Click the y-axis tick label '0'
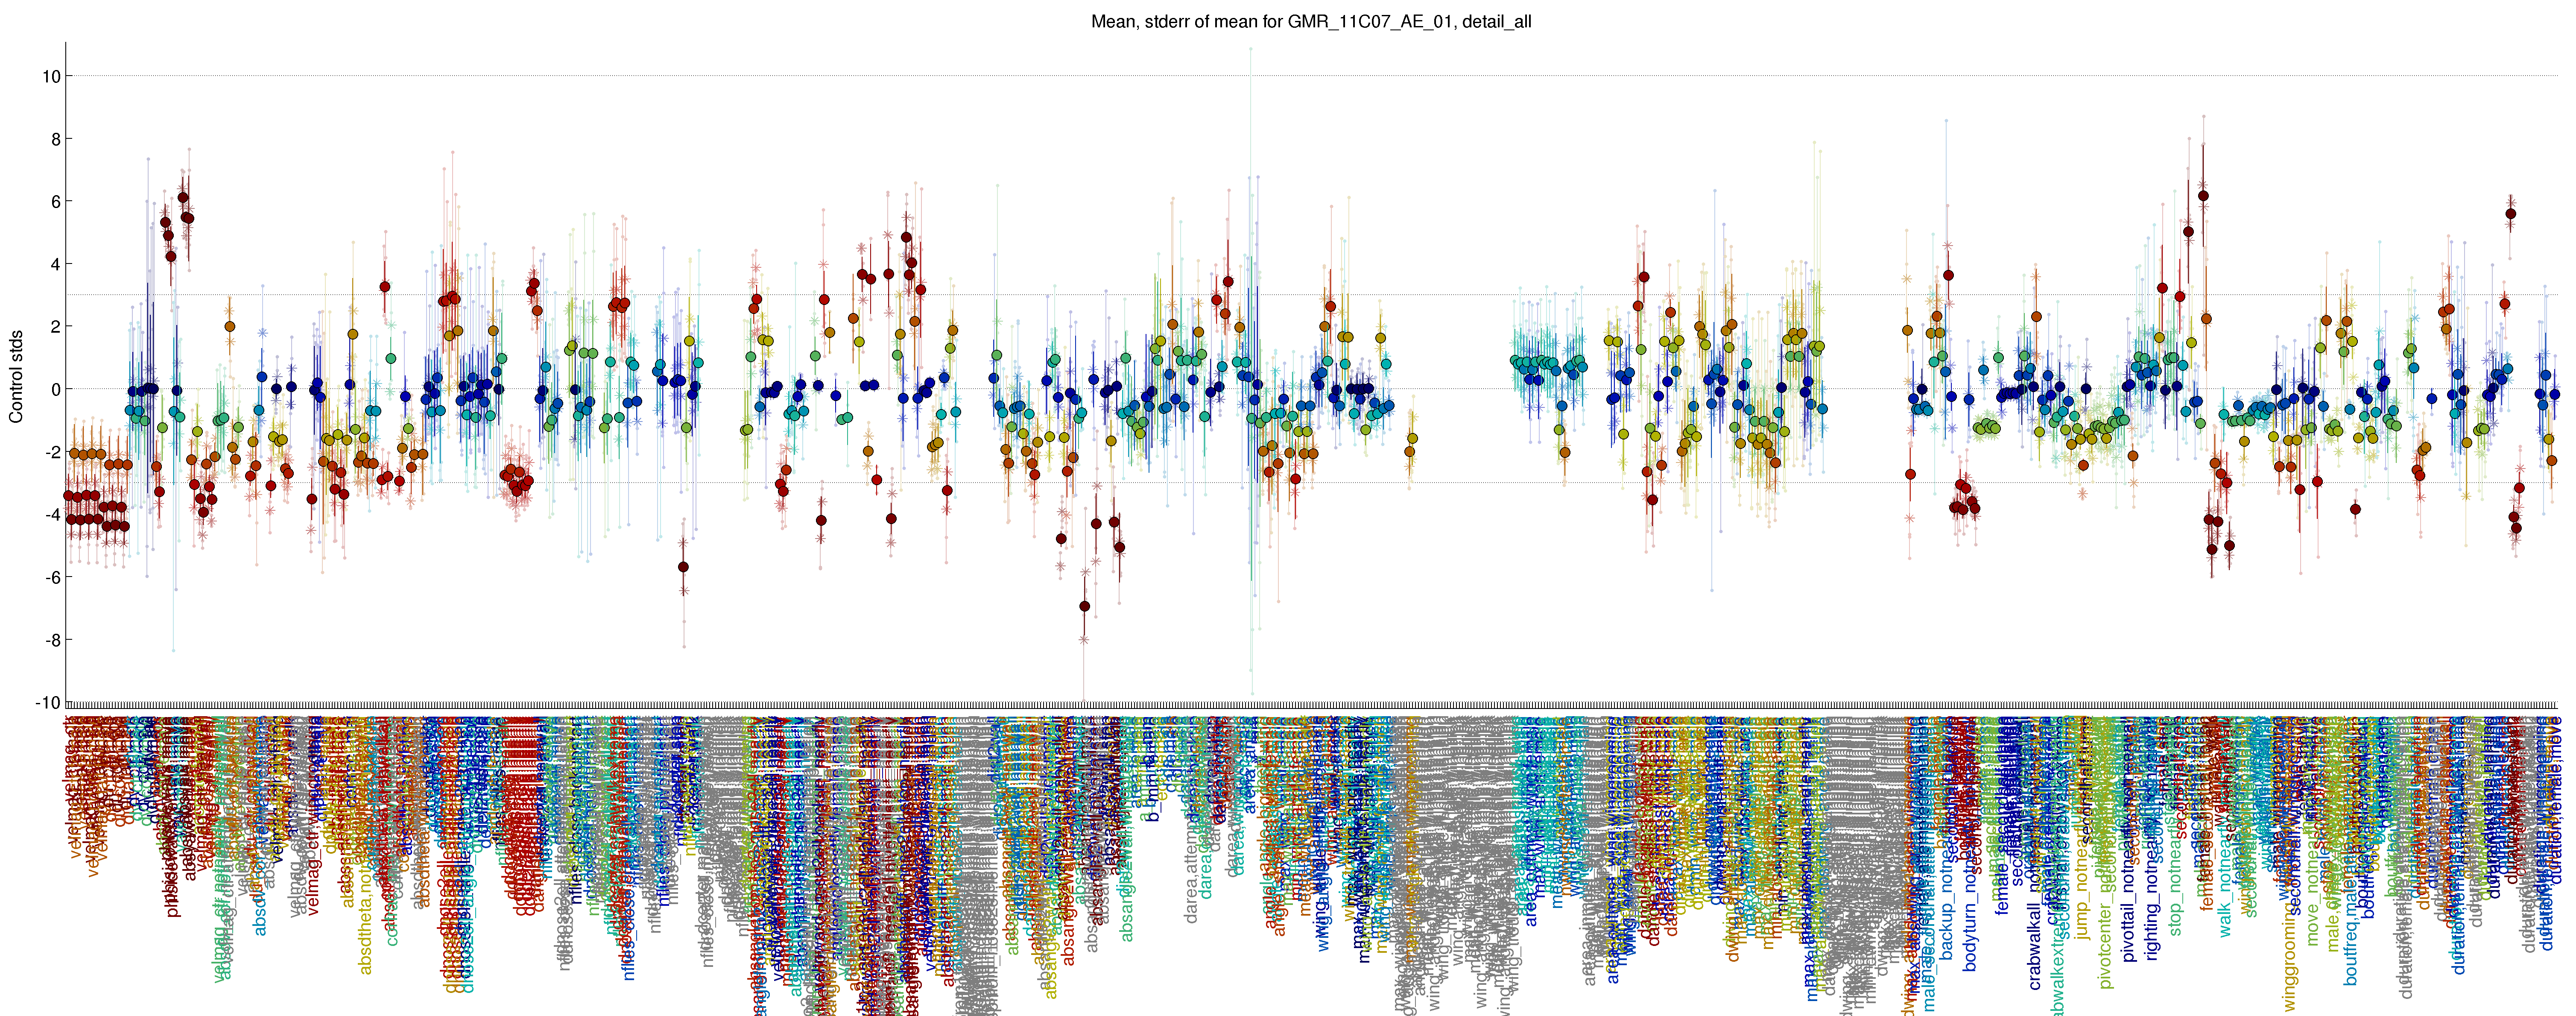 [x=55, y=390]
